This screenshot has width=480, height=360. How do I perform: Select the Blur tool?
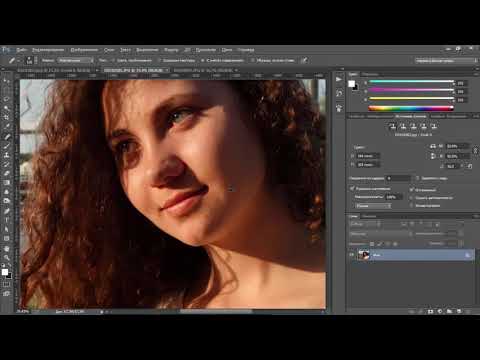coord(6,192)
